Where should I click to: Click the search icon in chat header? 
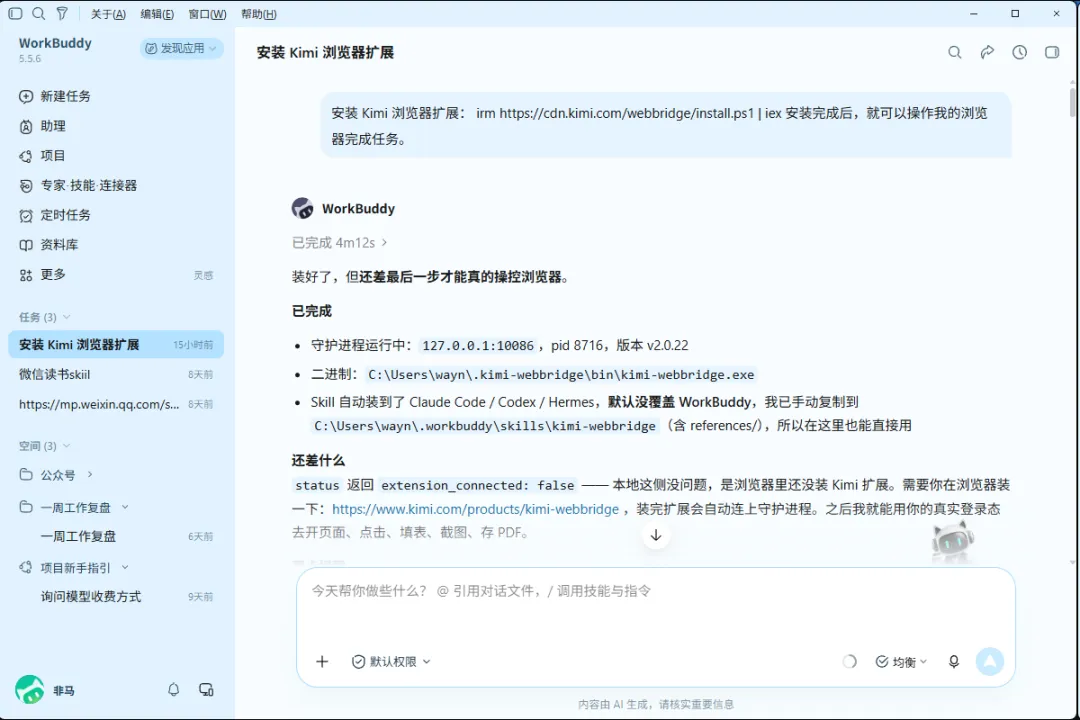(x=955, y=52)
